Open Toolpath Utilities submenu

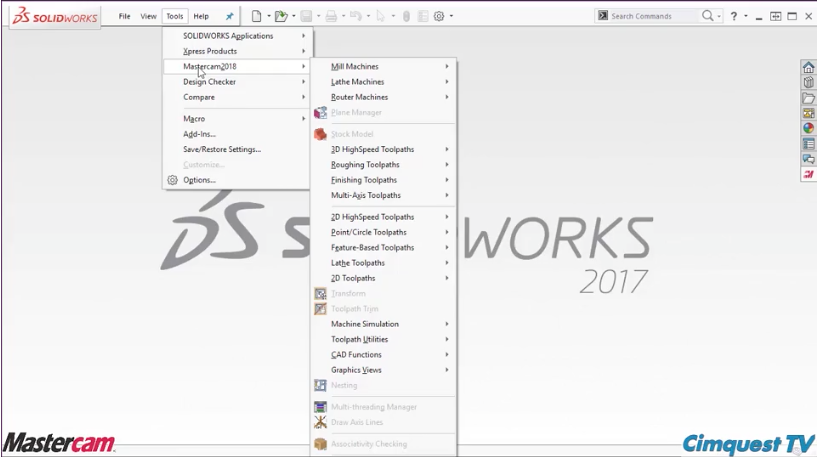tap(384, 339)
